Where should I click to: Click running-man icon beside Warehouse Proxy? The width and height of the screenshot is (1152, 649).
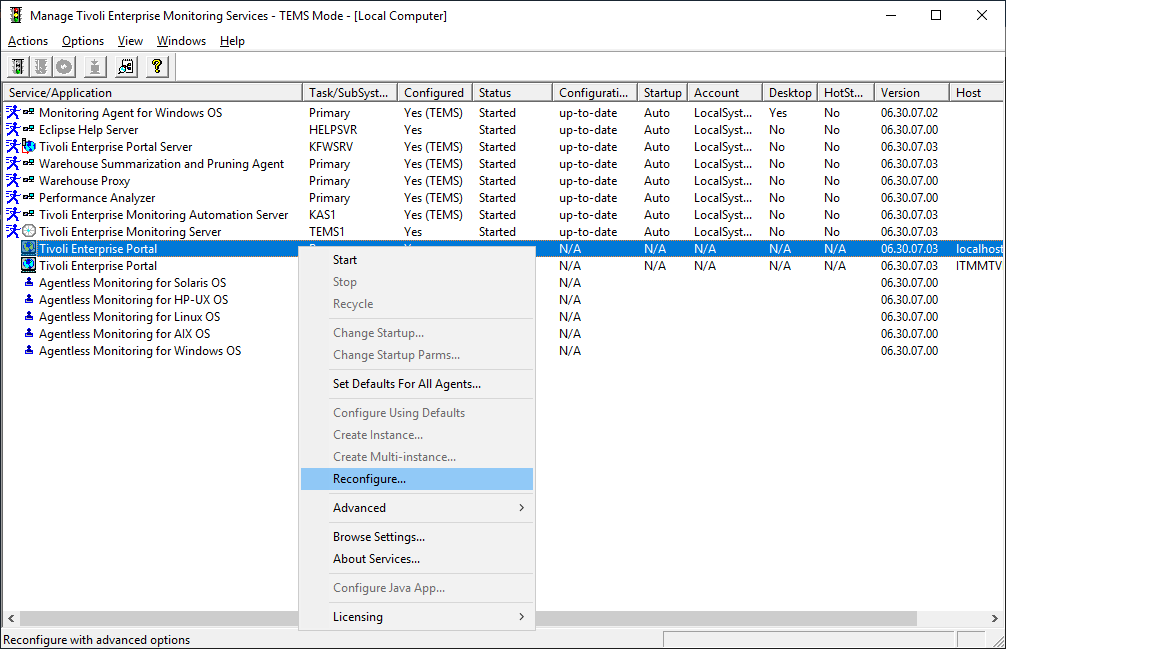point(12,180)
